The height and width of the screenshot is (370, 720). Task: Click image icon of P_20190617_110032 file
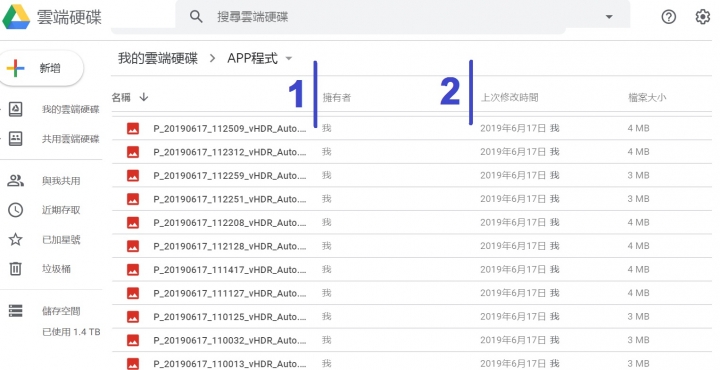pos(133,341)
